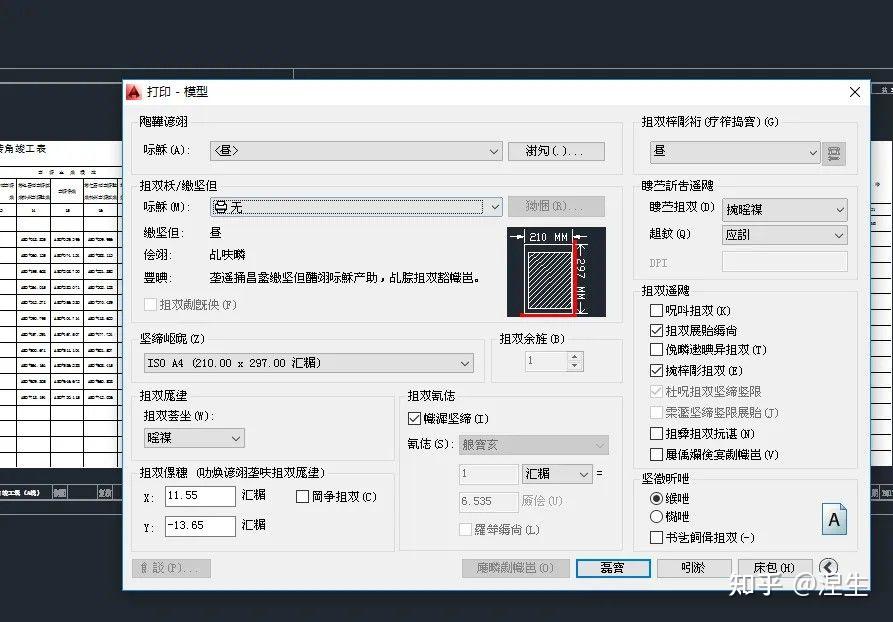Click the 210 MM paper preview thumbnail
Viewport: 893px width, 622px height.
(x=556, y=272)
